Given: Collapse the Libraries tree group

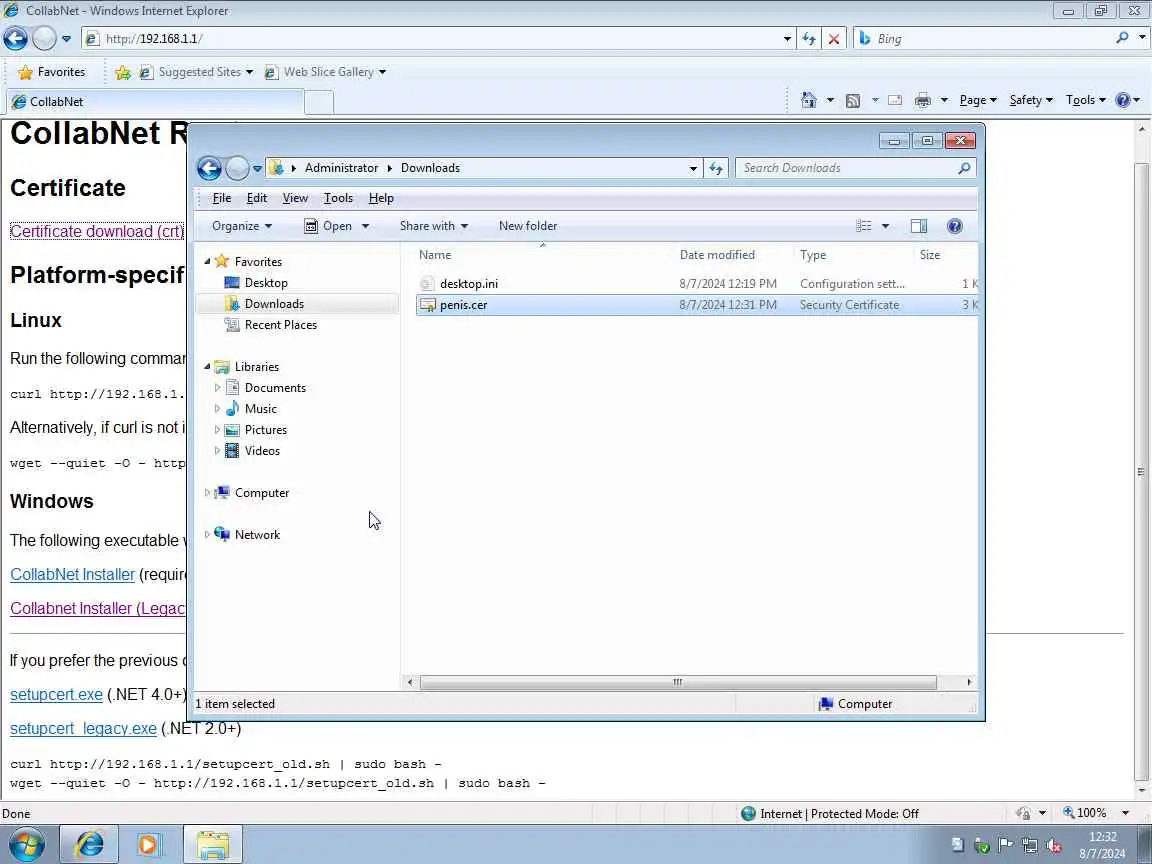Looking at the screenshot, I should coord(207,367).
